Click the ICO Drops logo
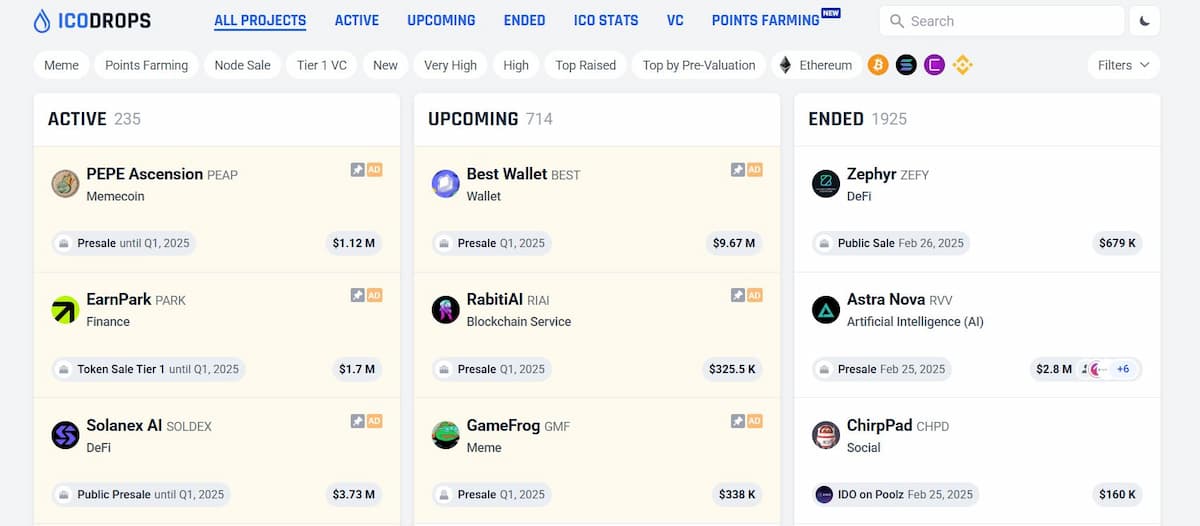 coord(93,21)
